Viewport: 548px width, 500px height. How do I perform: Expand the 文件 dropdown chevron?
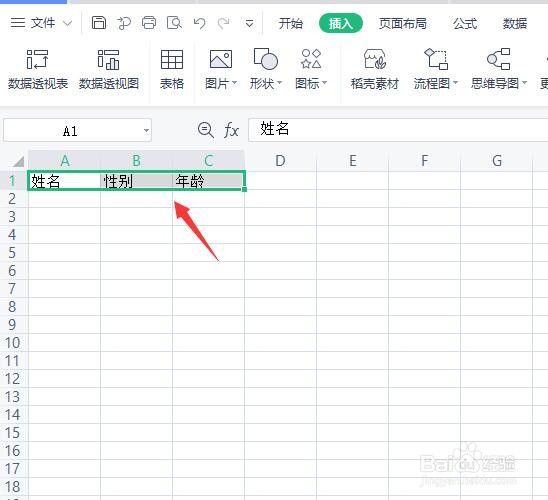[x=67, y=23]
